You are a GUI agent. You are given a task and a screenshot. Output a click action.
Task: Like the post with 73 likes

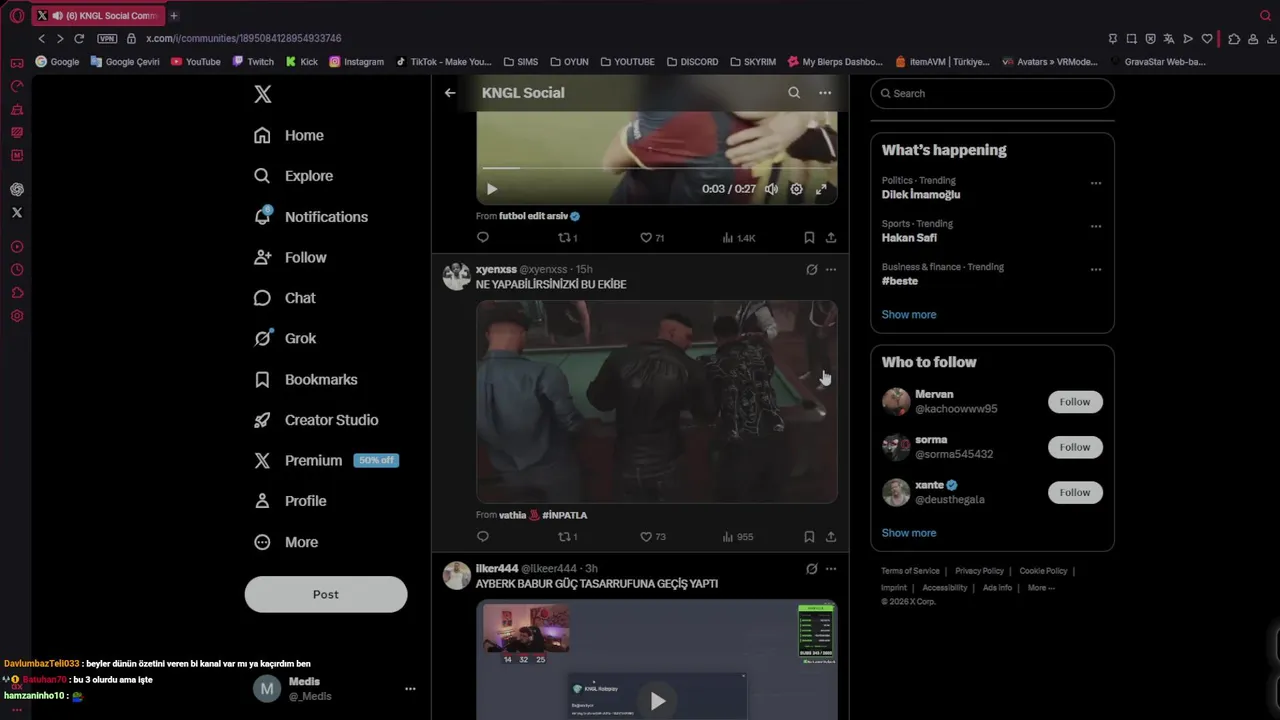pyautogui.click(x=652, y=537)
